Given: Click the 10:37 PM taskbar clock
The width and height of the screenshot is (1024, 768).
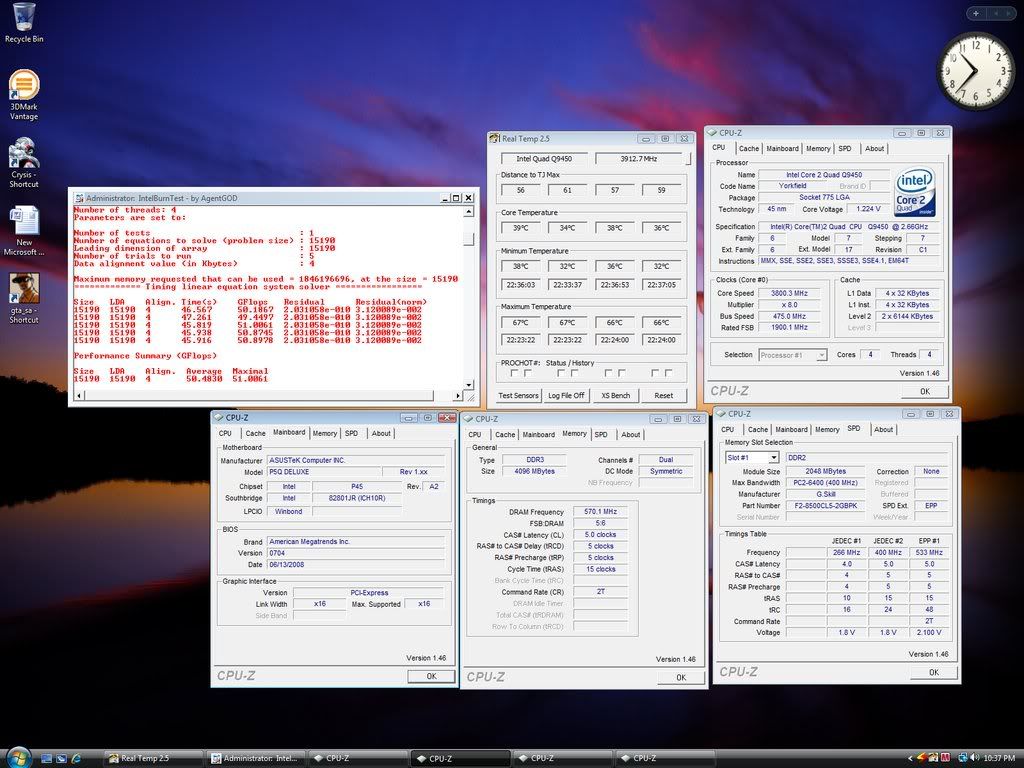Looking at the screenshot, I should click(x=999, y=758).
